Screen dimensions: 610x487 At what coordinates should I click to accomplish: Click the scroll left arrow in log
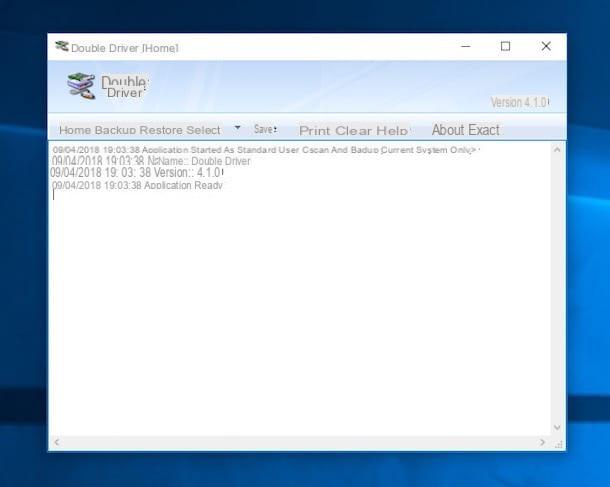point(57,442)
